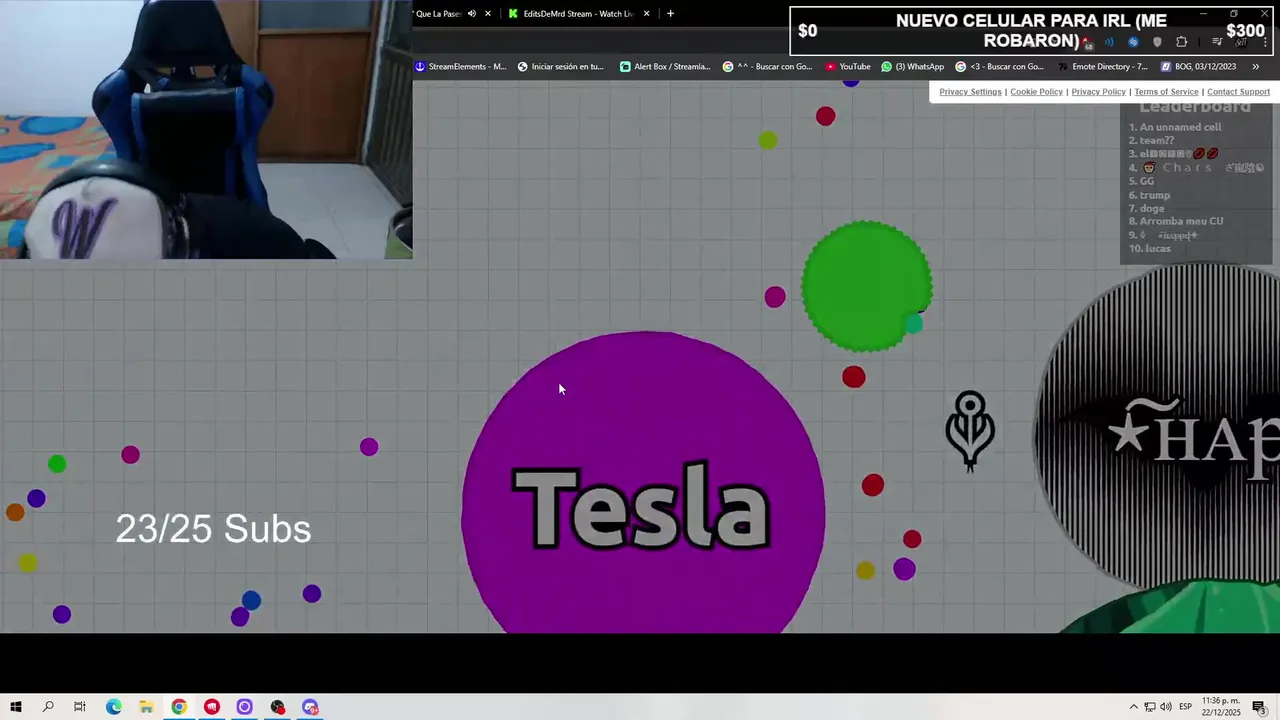Switch input language via ESP indicator
Viewport: 1280px width, 720px height.
point(1185,707)
